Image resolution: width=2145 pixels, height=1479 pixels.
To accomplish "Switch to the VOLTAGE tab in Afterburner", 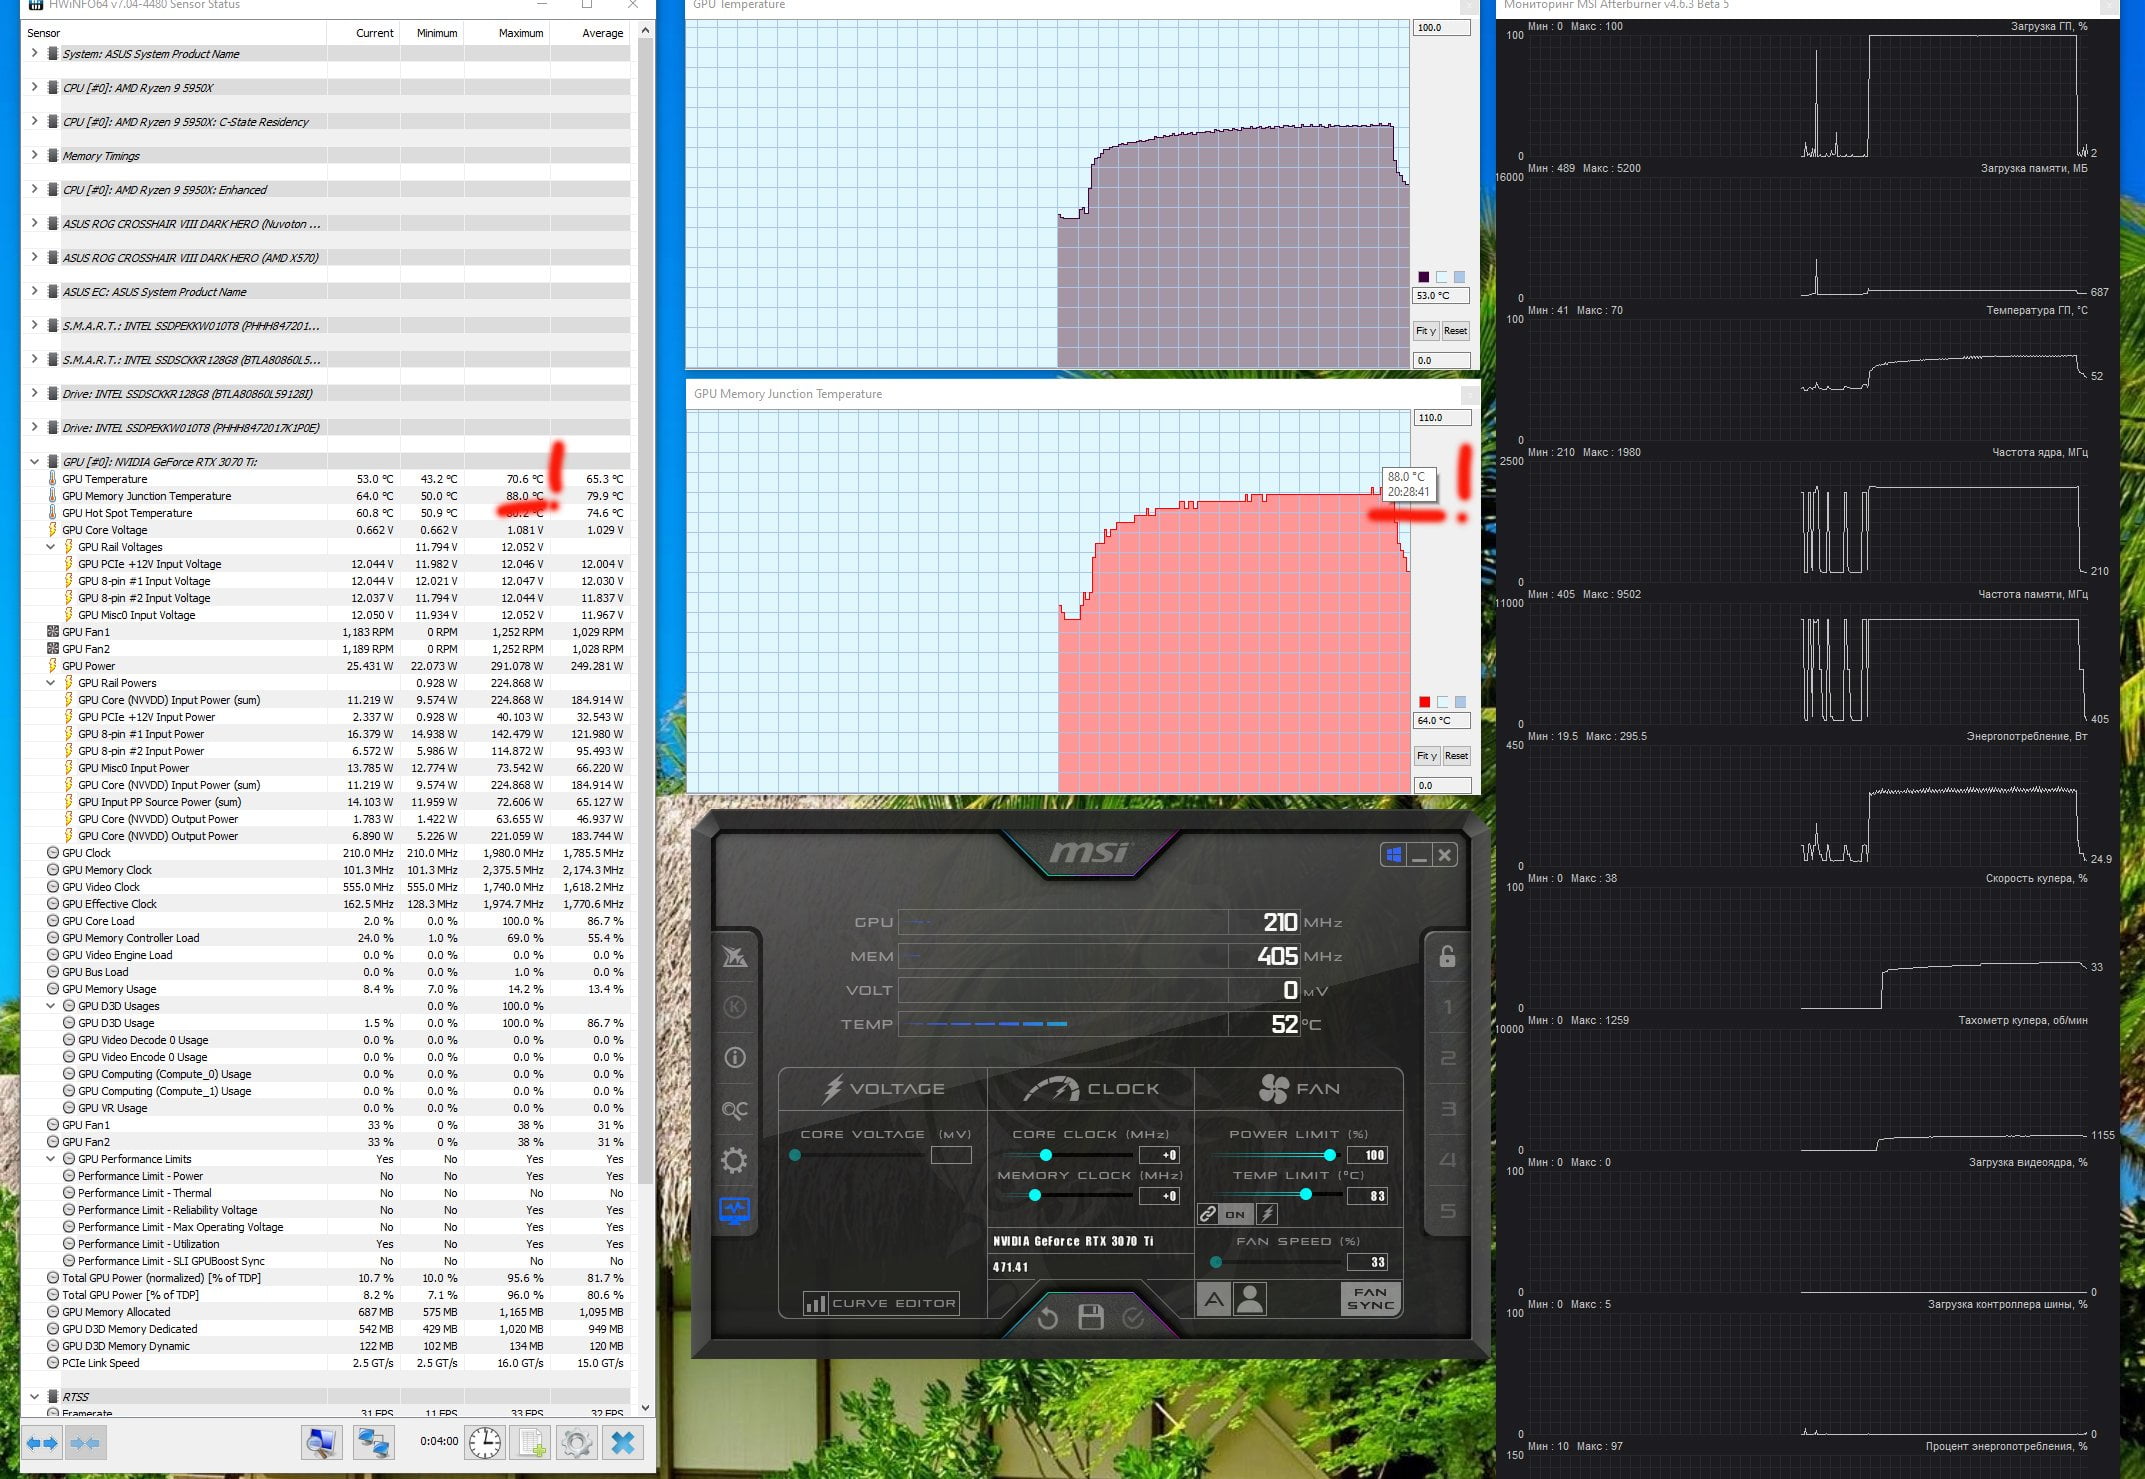I will click(883, 1089).
